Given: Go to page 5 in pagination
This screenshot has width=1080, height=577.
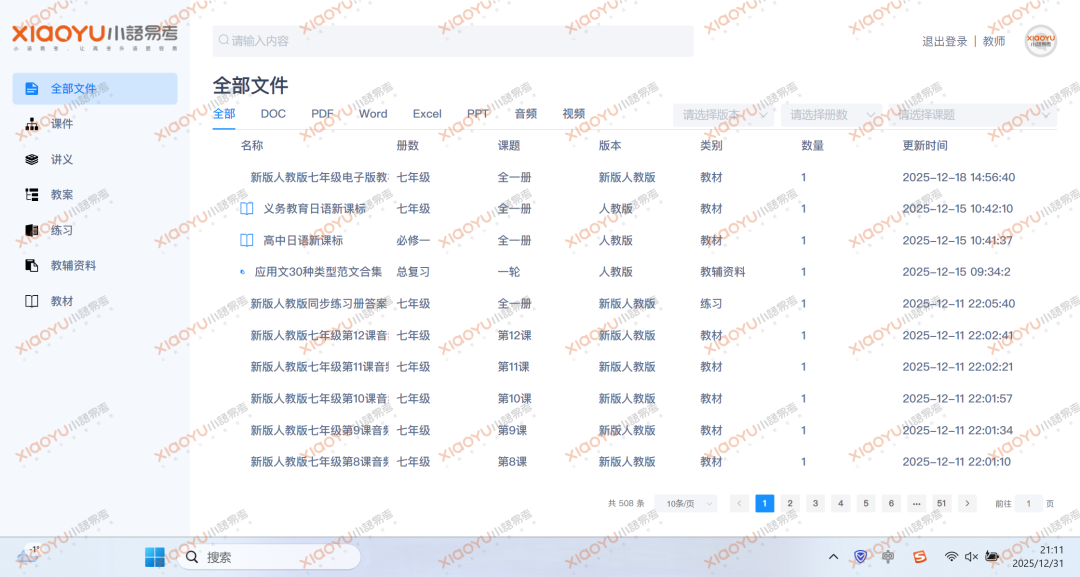Looking at the screenshot, I should point(866,503).
